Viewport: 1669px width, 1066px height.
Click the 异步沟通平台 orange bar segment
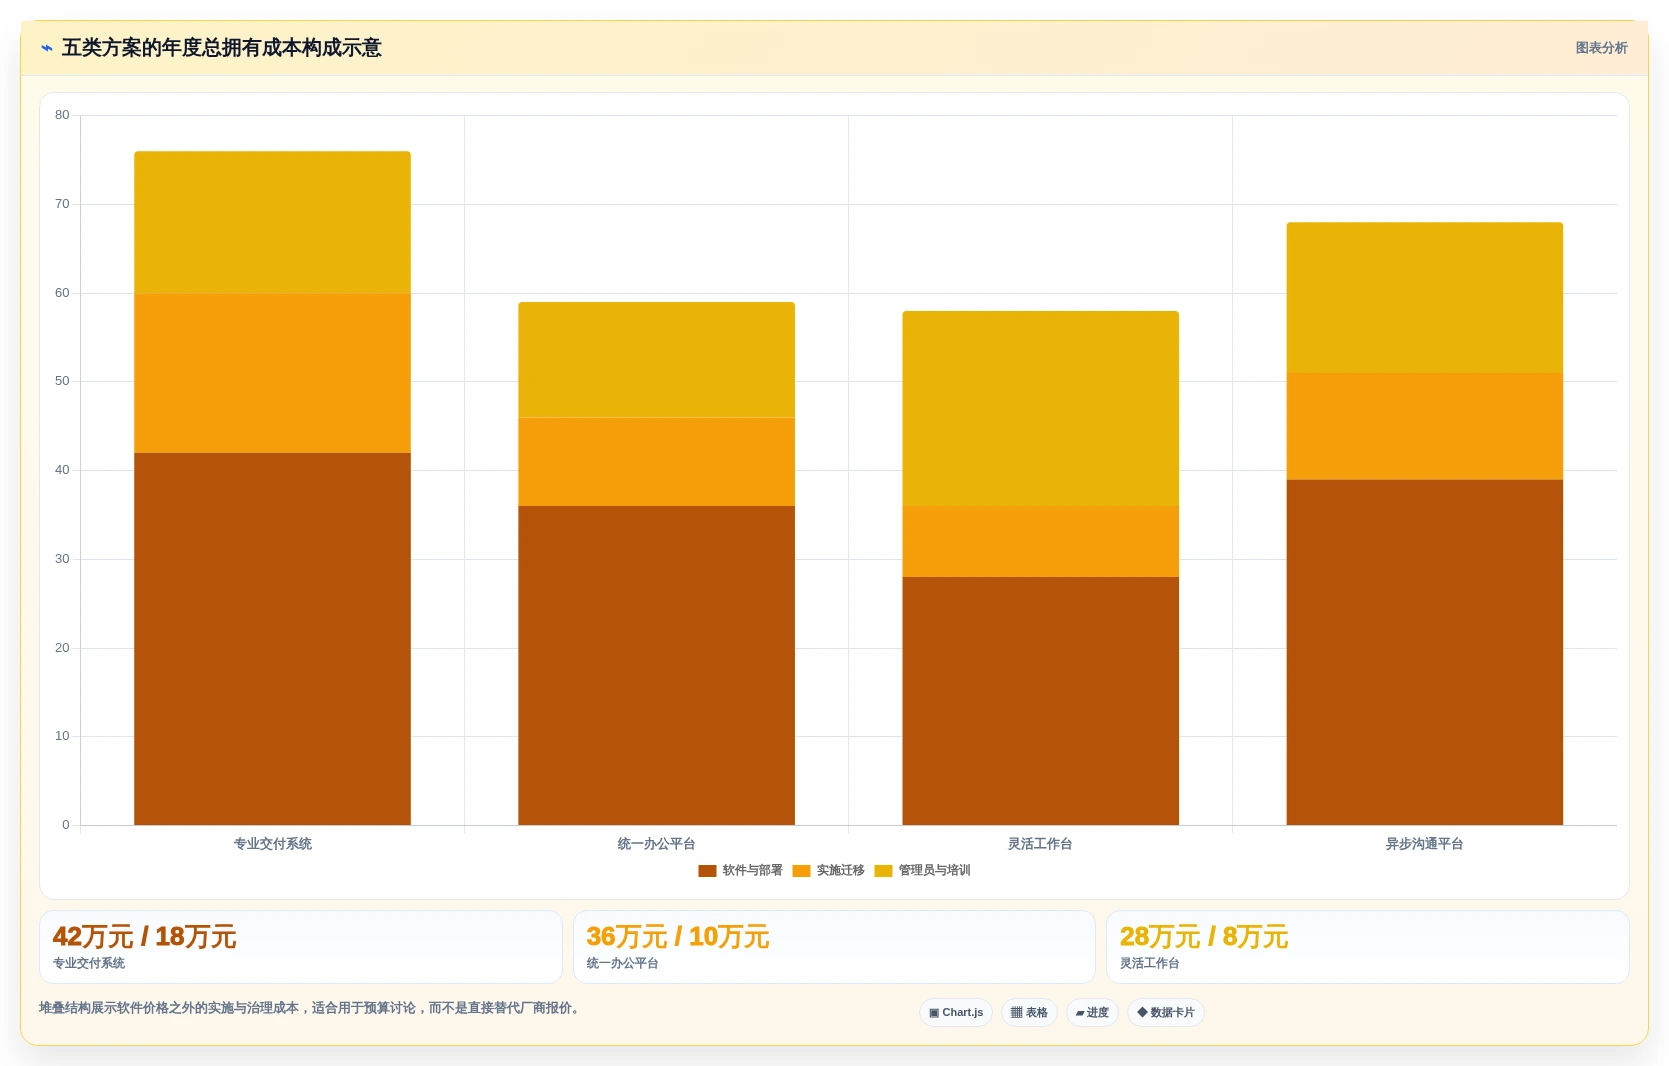(1424, 426)
